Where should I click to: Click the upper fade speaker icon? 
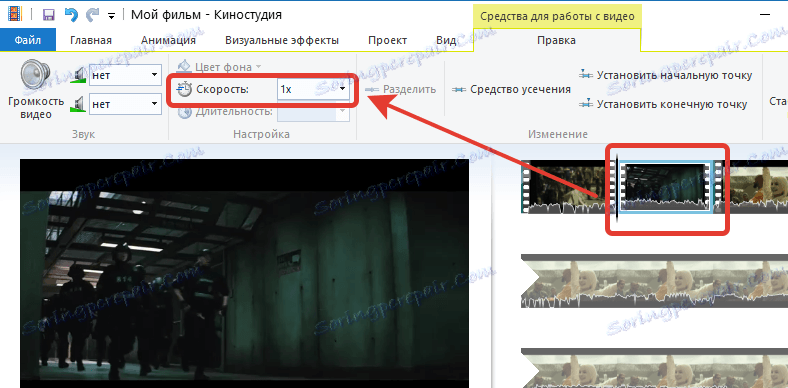pos(79,75)
